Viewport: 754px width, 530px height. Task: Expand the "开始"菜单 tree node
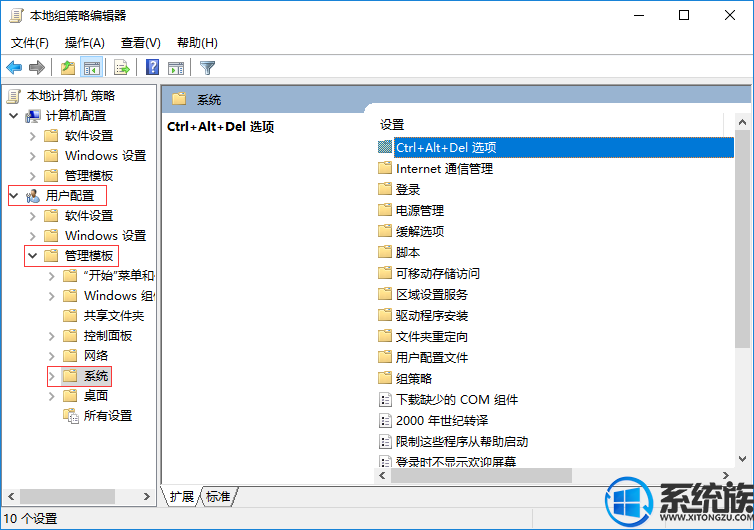[51, 276]
